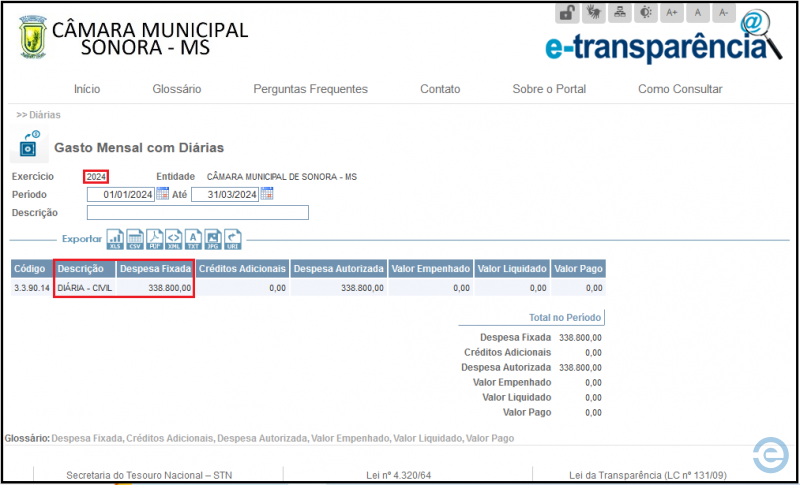
Task: Export the table as XLS
Action: [115, 239]
